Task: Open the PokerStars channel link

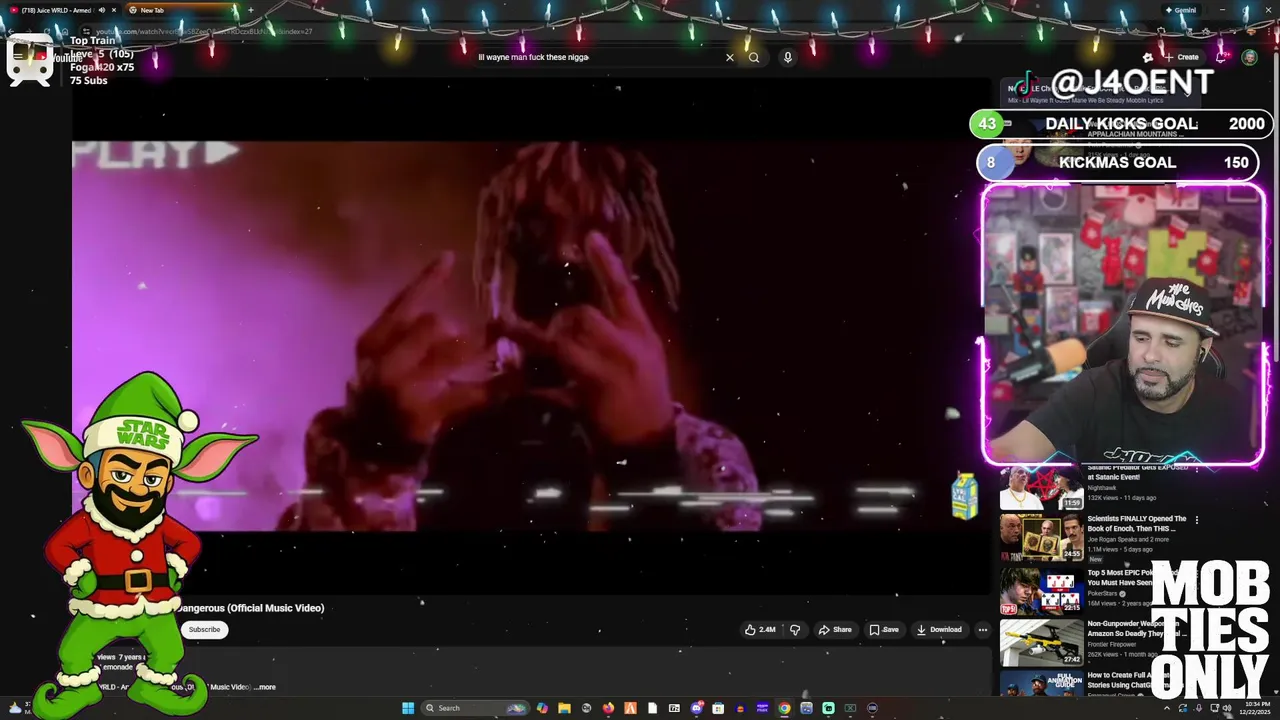Action: pos(1102,593)
